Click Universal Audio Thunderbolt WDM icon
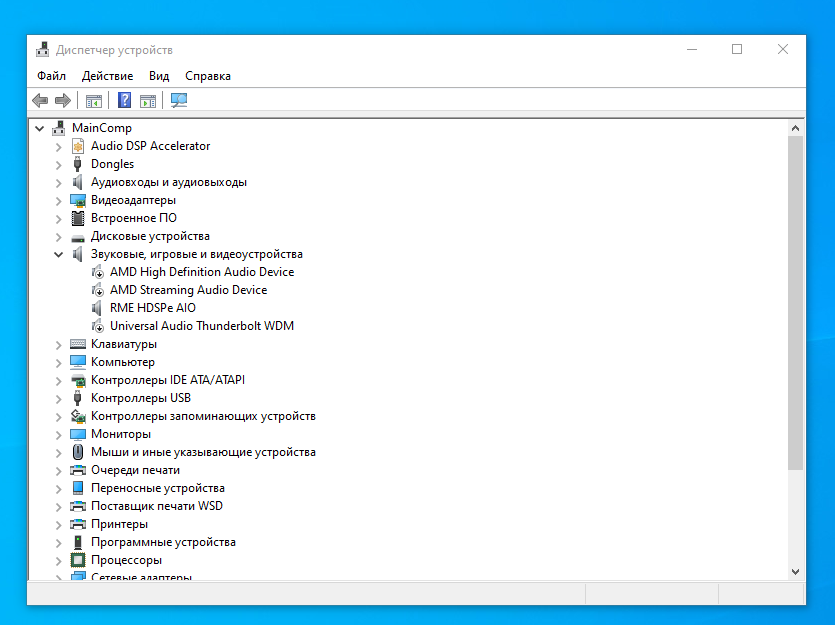 (97, 326)
